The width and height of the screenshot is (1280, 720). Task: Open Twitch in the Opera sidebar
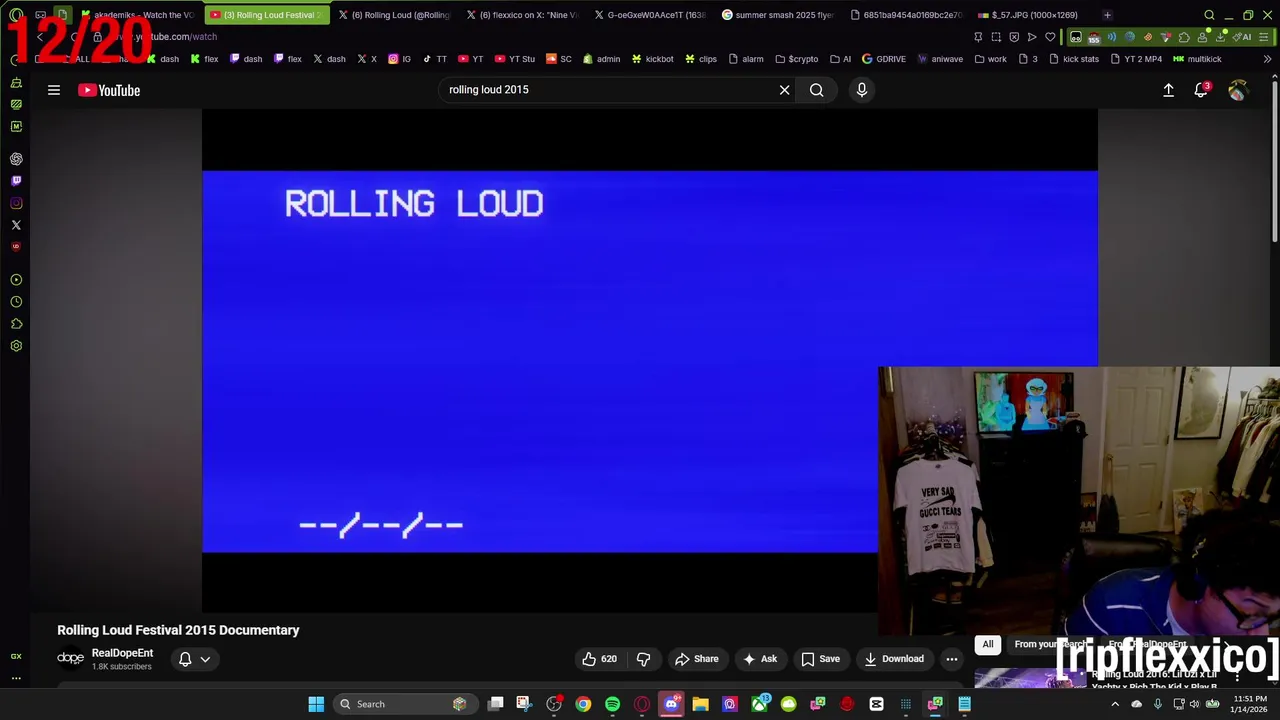(16, 181)
